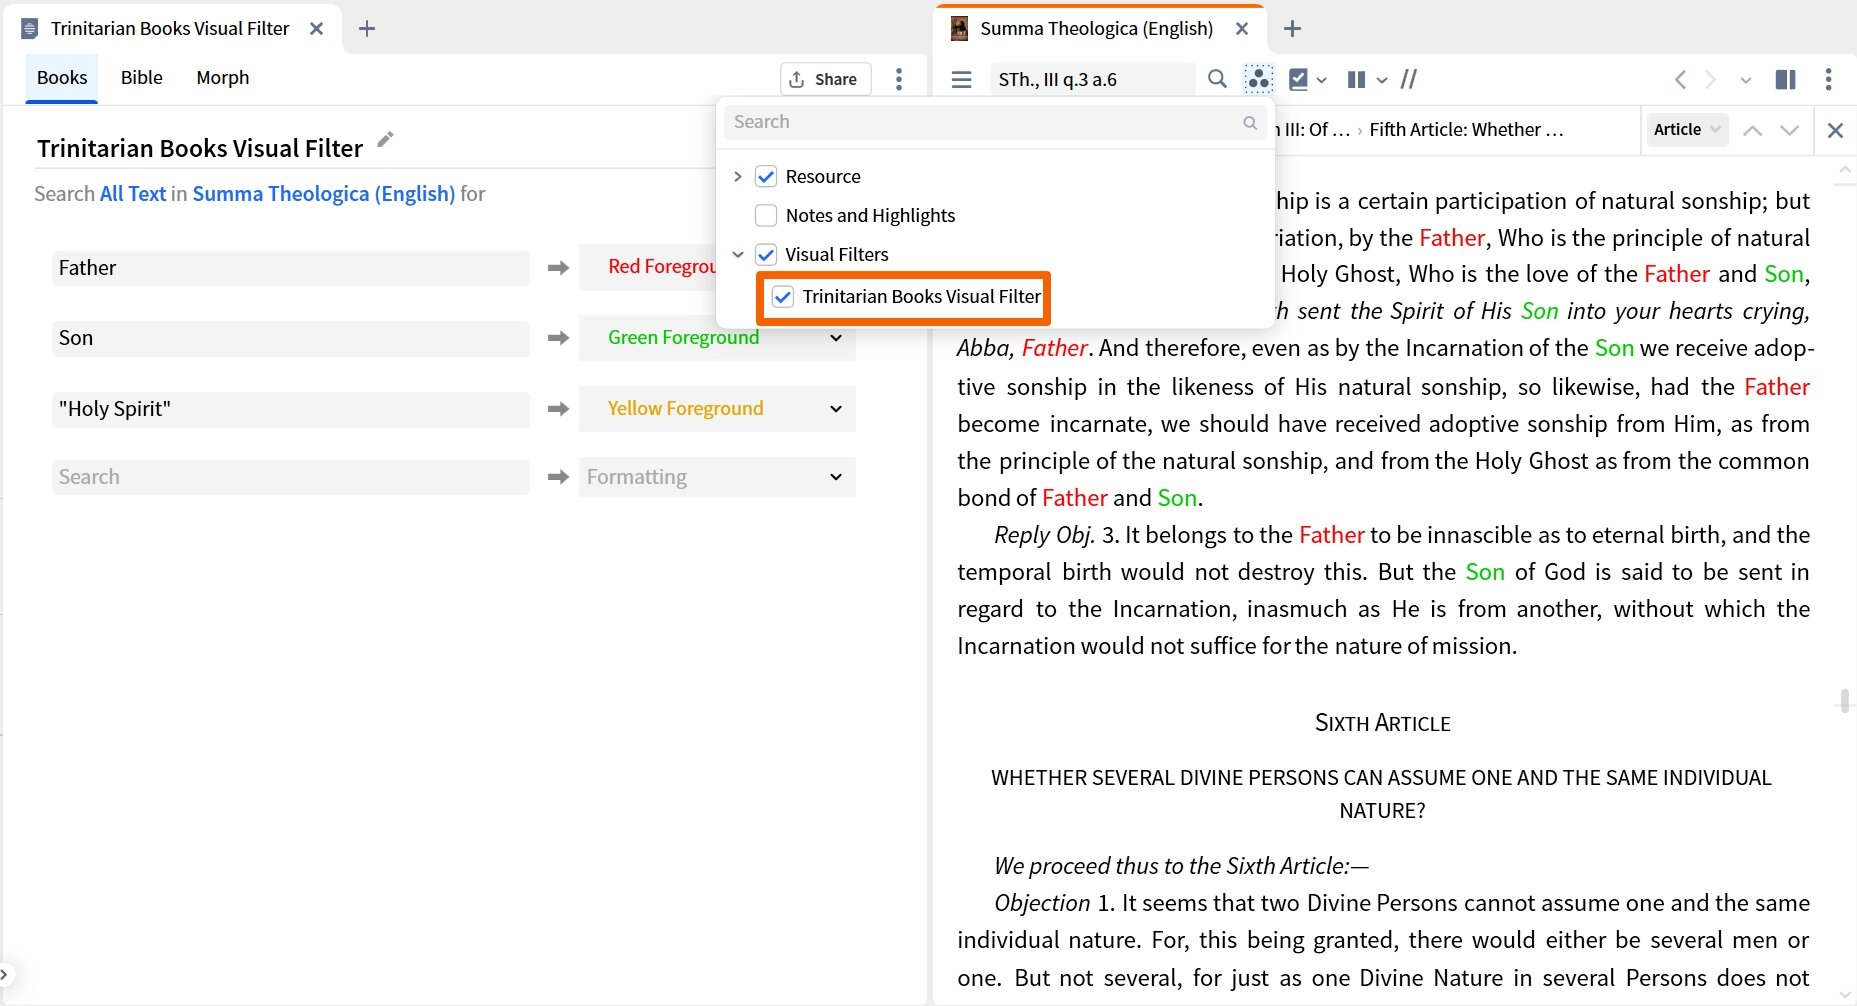Click the pencil icon to rename filter

point(385,140)
